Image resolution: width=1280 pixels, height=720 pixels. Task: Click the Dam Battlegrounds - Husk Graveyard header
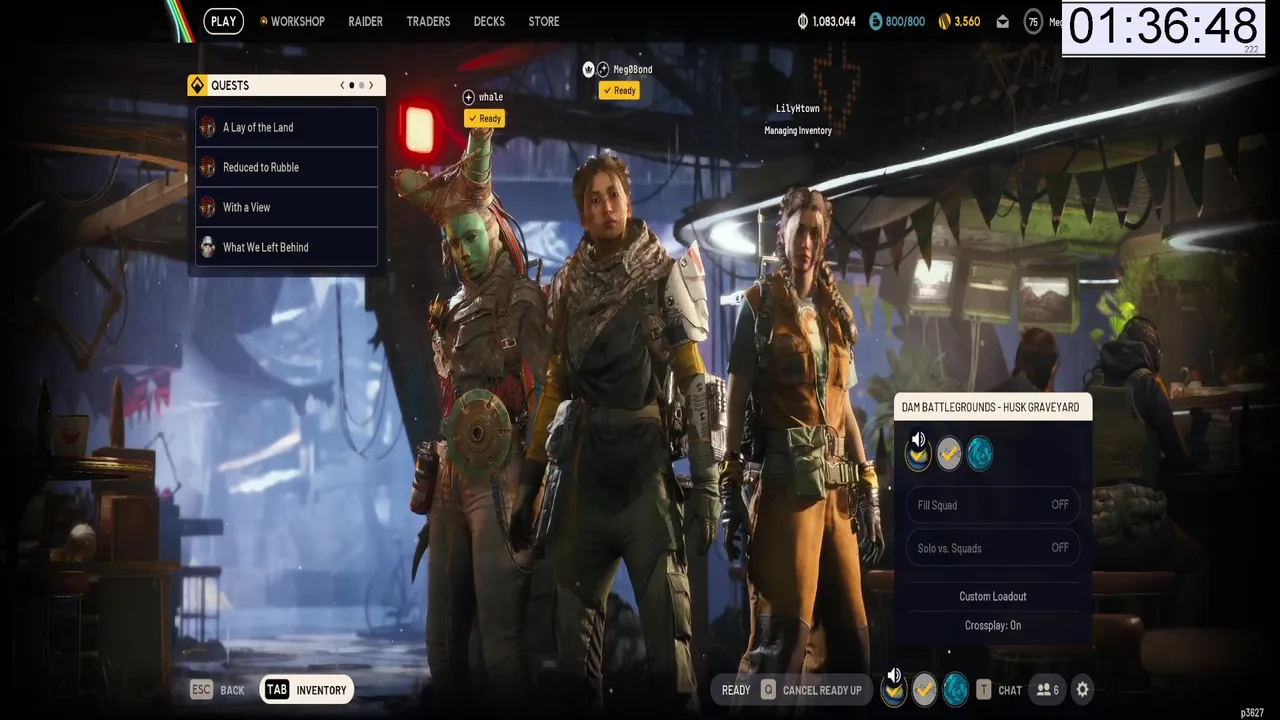click(x=992, y=407)
